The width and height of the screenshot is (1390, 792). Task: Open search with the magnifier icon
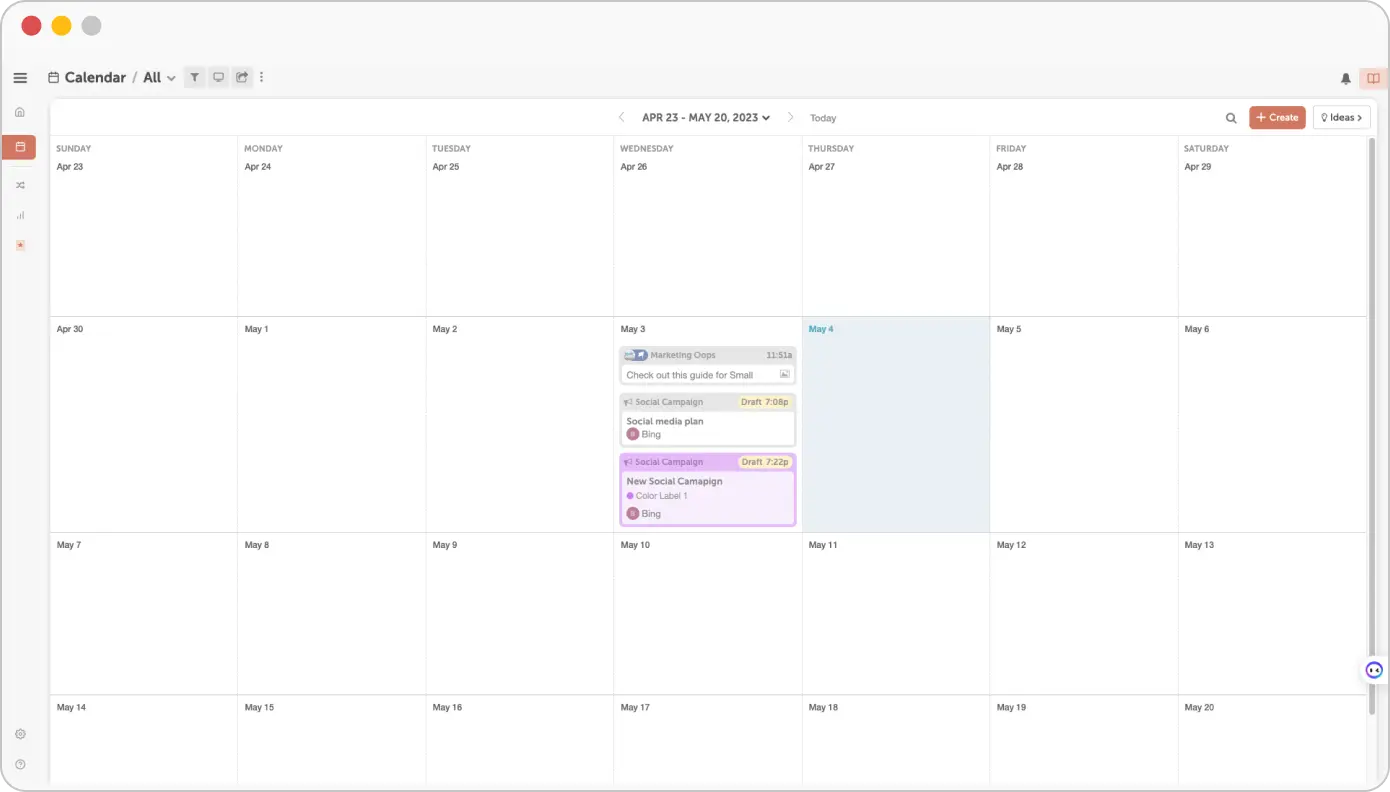point(1231,117)
